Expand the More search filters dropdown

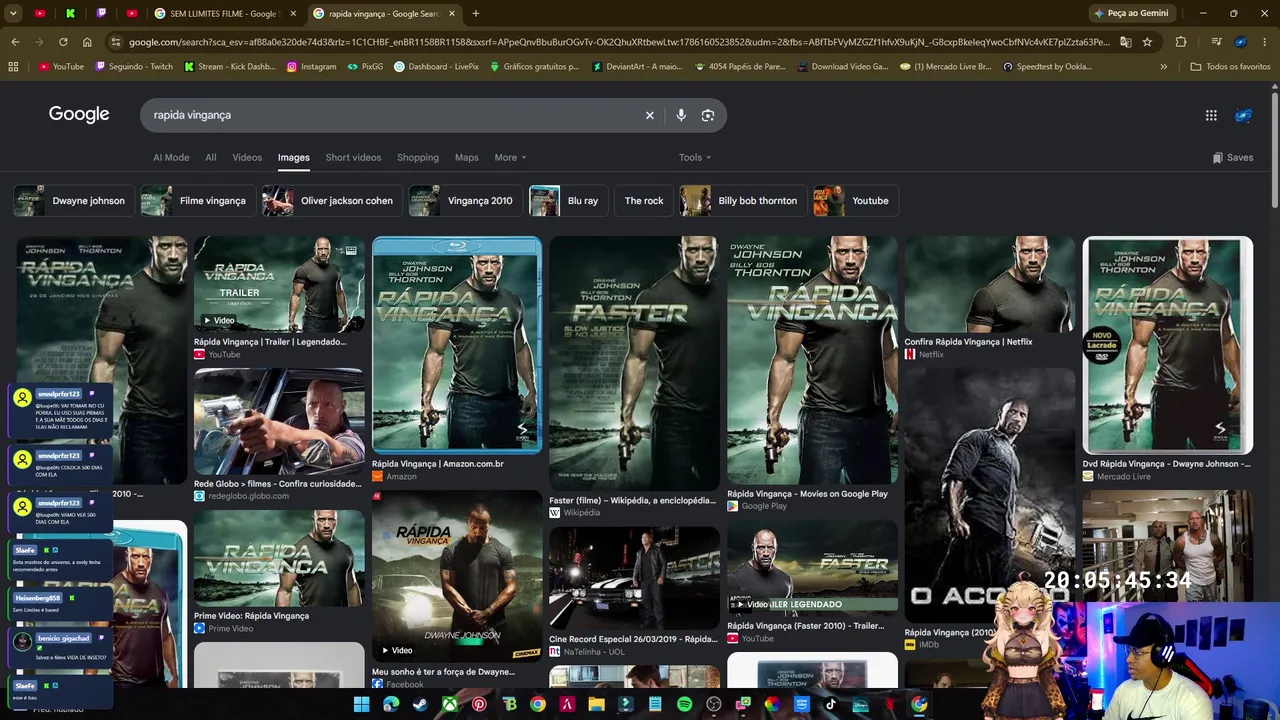pyautogui.click(x=510, y=157)
